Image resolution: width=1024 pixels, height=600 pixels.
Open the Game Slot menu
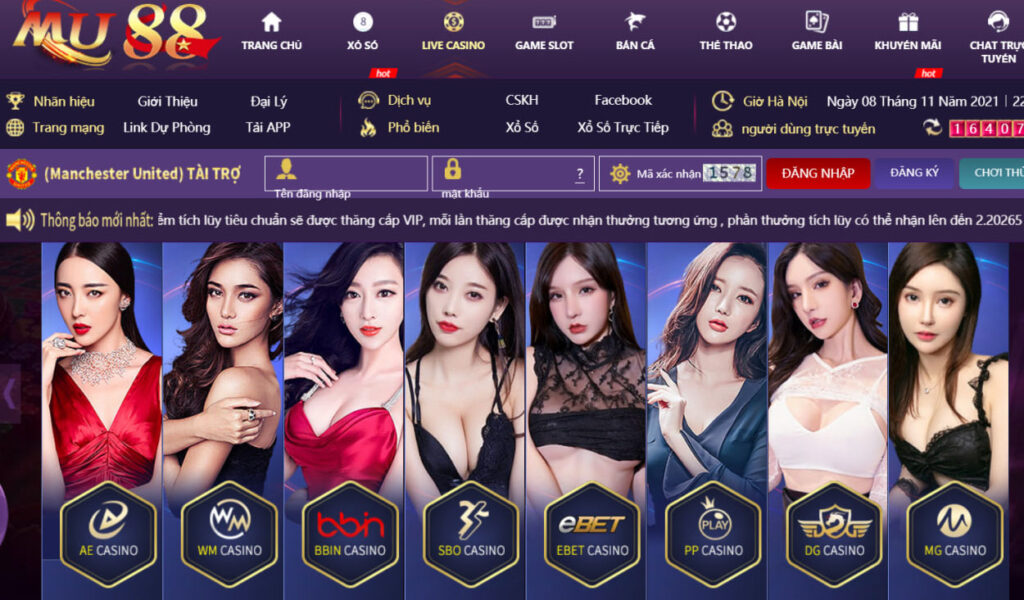pyautogui.click(x=544, y=32)
